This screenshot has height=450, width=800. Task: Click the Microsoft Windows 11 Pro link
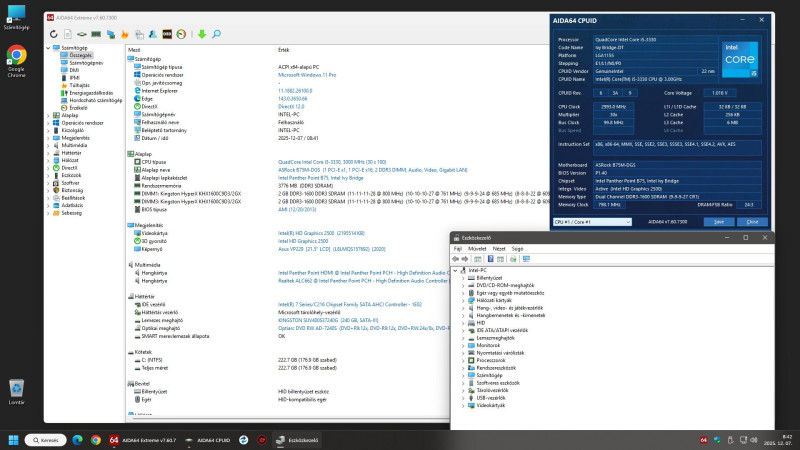click(307, 75)
